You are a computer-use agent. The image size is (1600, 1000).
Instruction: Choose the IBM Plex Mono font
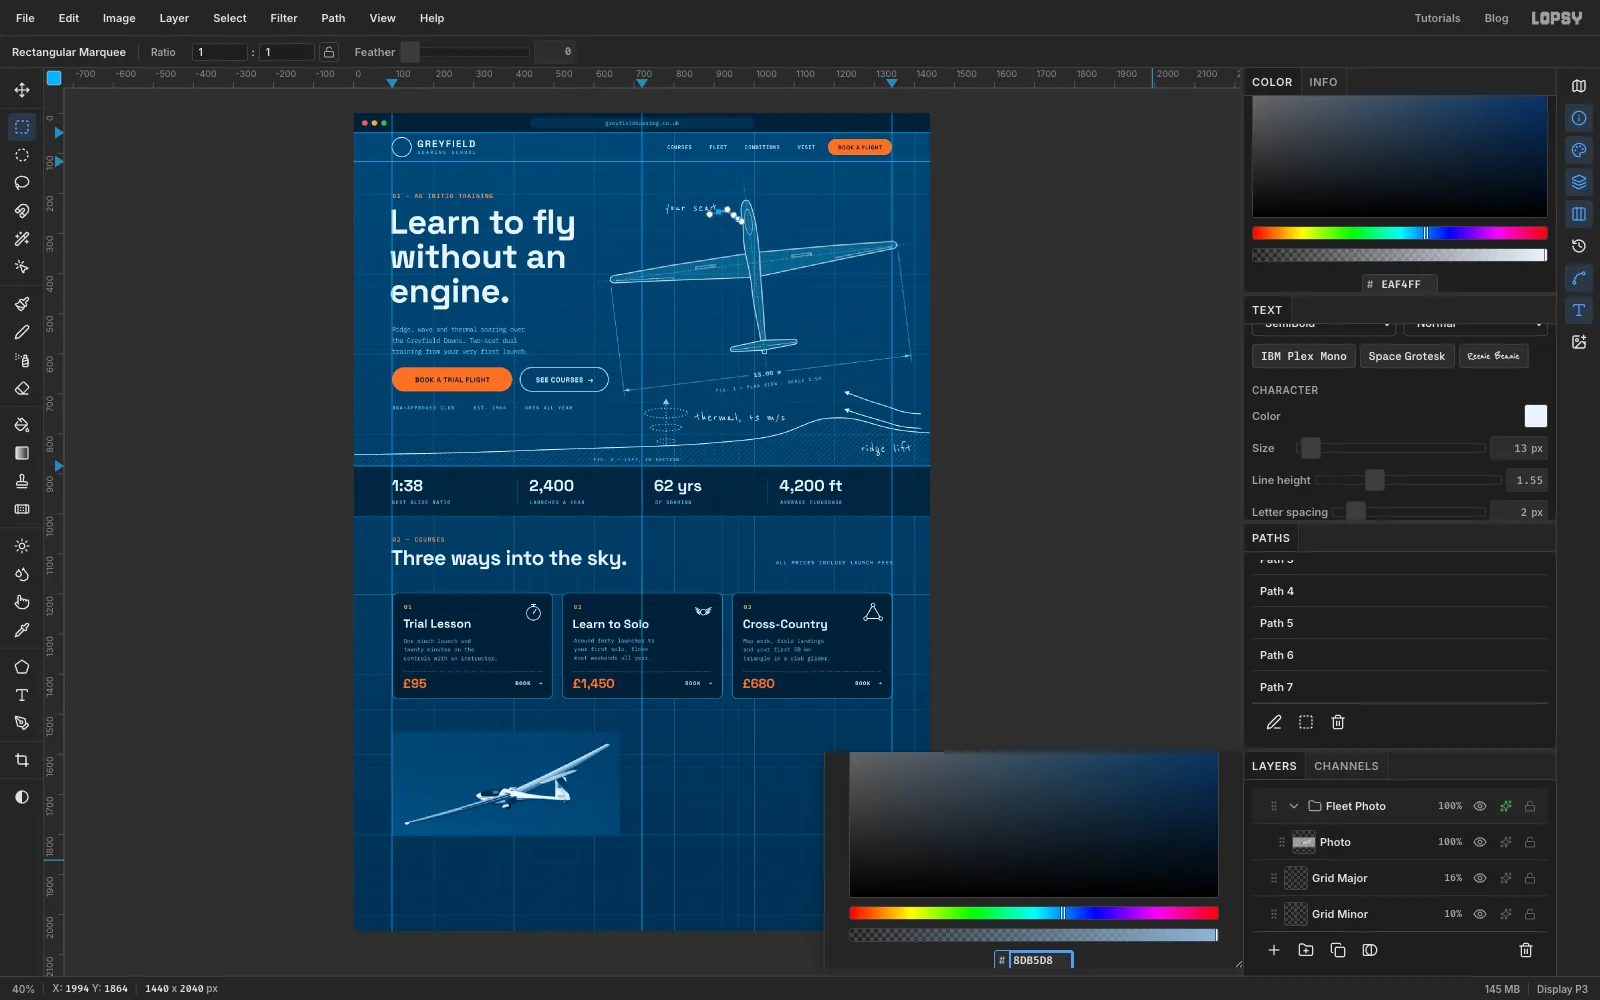(1304, 356)
